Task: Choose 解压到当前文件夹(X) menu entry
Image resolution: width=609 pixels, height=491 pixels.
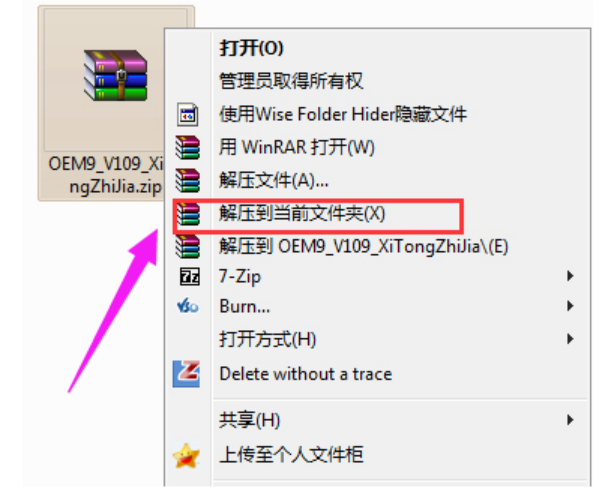Action: (x=377, y=214)
